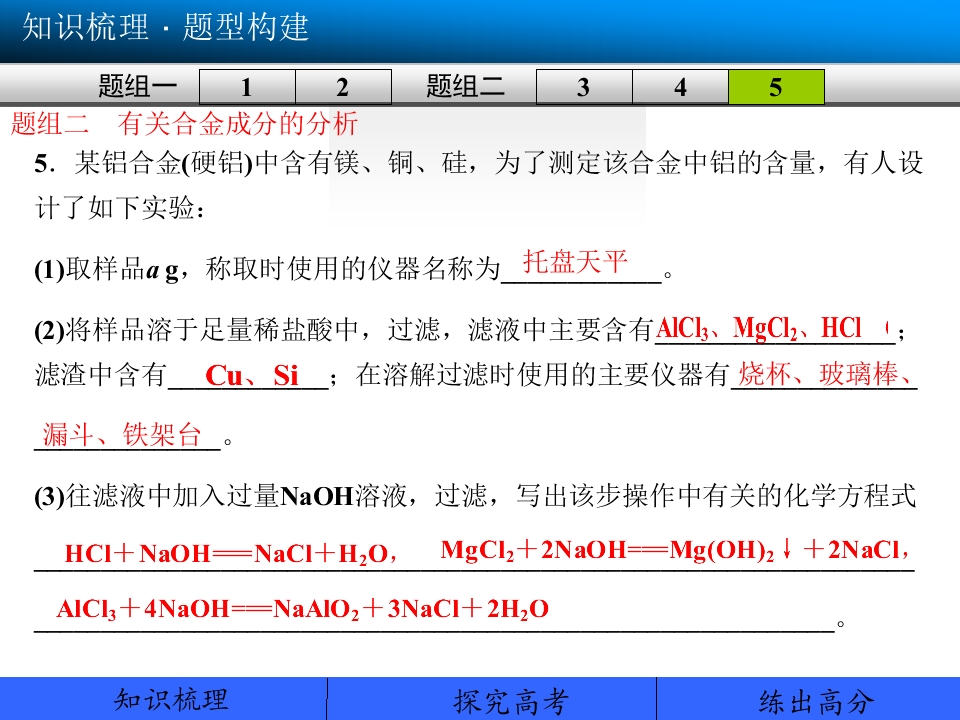Open question 2 in the navigation bar

(x=343, y=87)
